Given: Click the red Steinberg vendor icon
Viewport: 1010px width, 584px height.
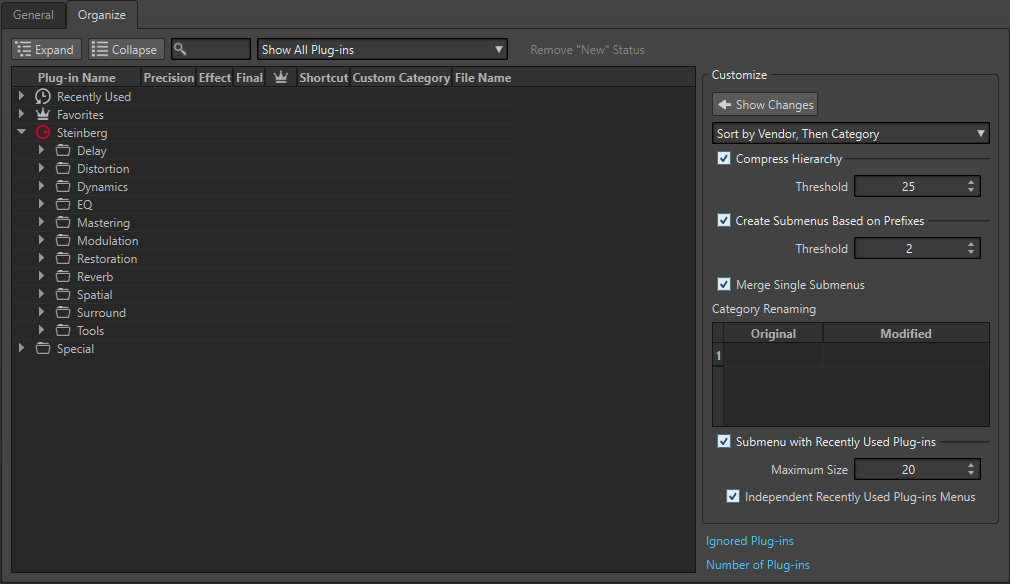Looking at the screenshot, I should 43,133.
